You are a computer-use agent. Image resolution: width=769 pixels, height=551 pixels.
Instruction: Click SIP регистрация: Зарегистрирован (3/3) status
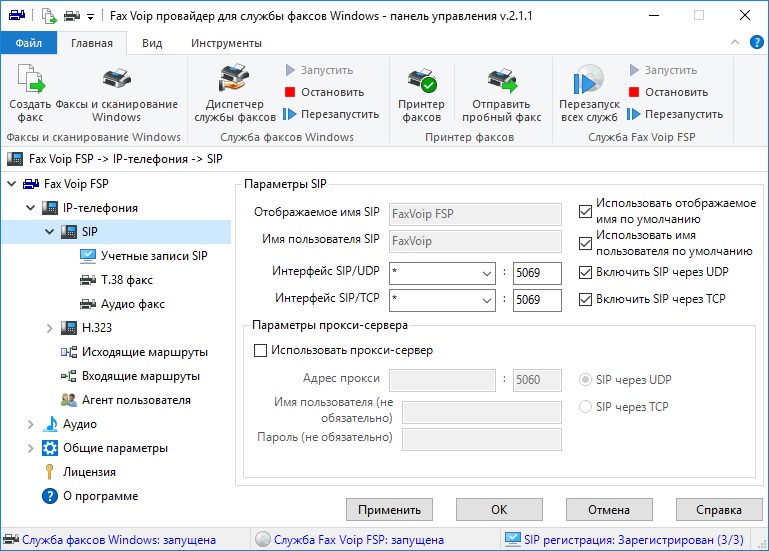[x=625, y=540]
